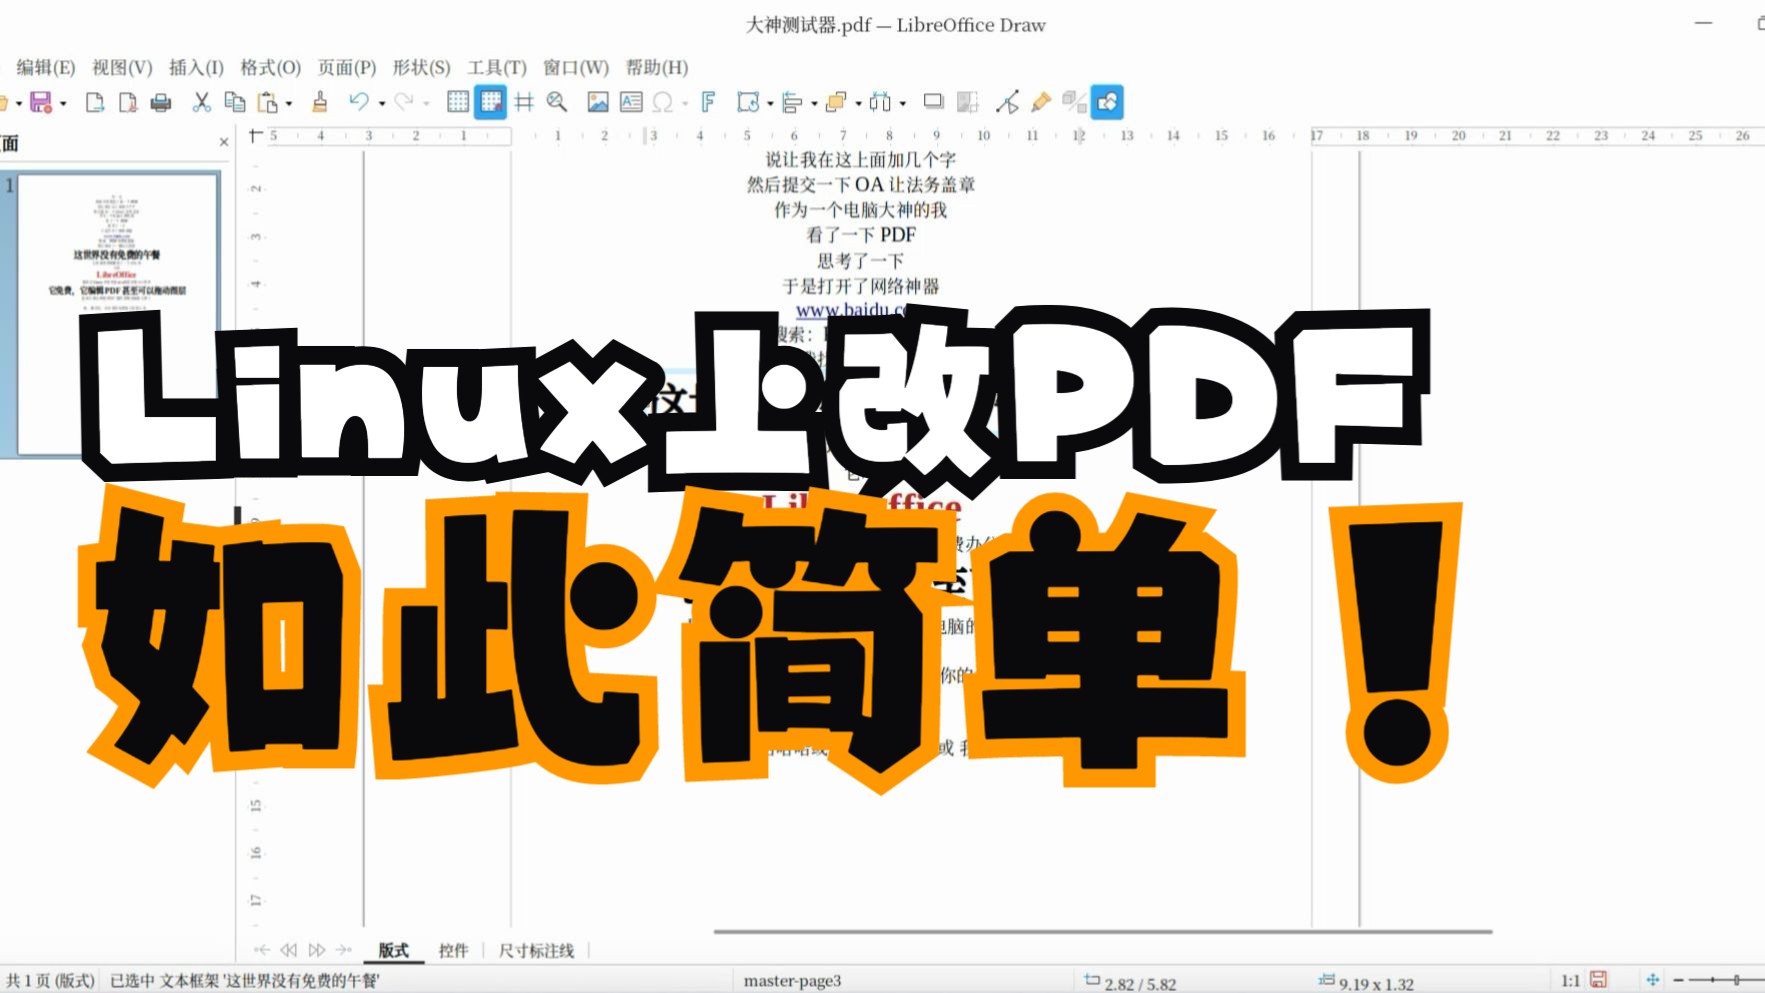Toggle the Extrusion 3D icon

(1074, 102)
